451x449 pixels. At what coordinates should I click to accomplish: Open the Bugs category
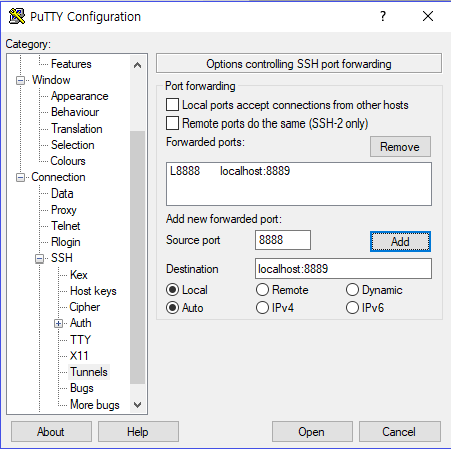pos(82,388)
